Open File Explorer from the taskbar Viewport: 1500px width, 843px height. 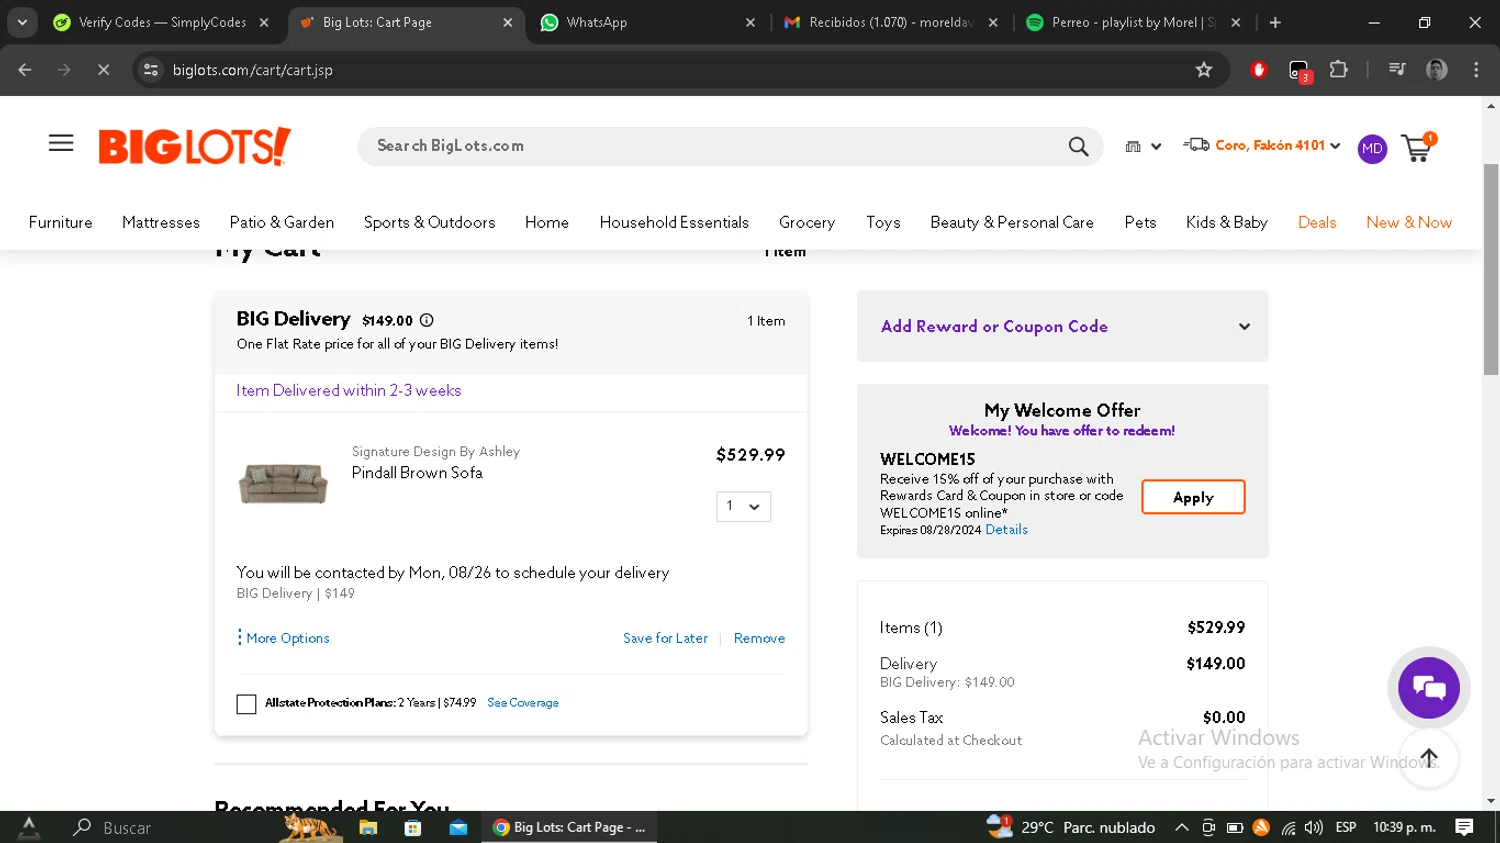click(368, 828)
